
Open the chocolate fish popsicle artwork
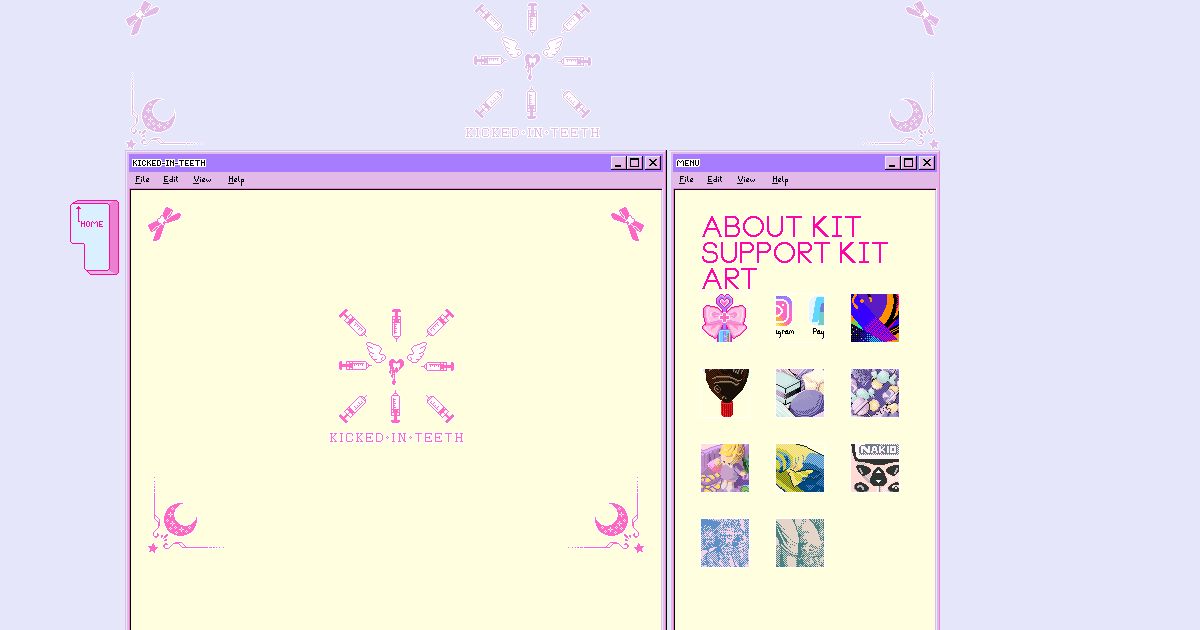[x=725, y=392]
